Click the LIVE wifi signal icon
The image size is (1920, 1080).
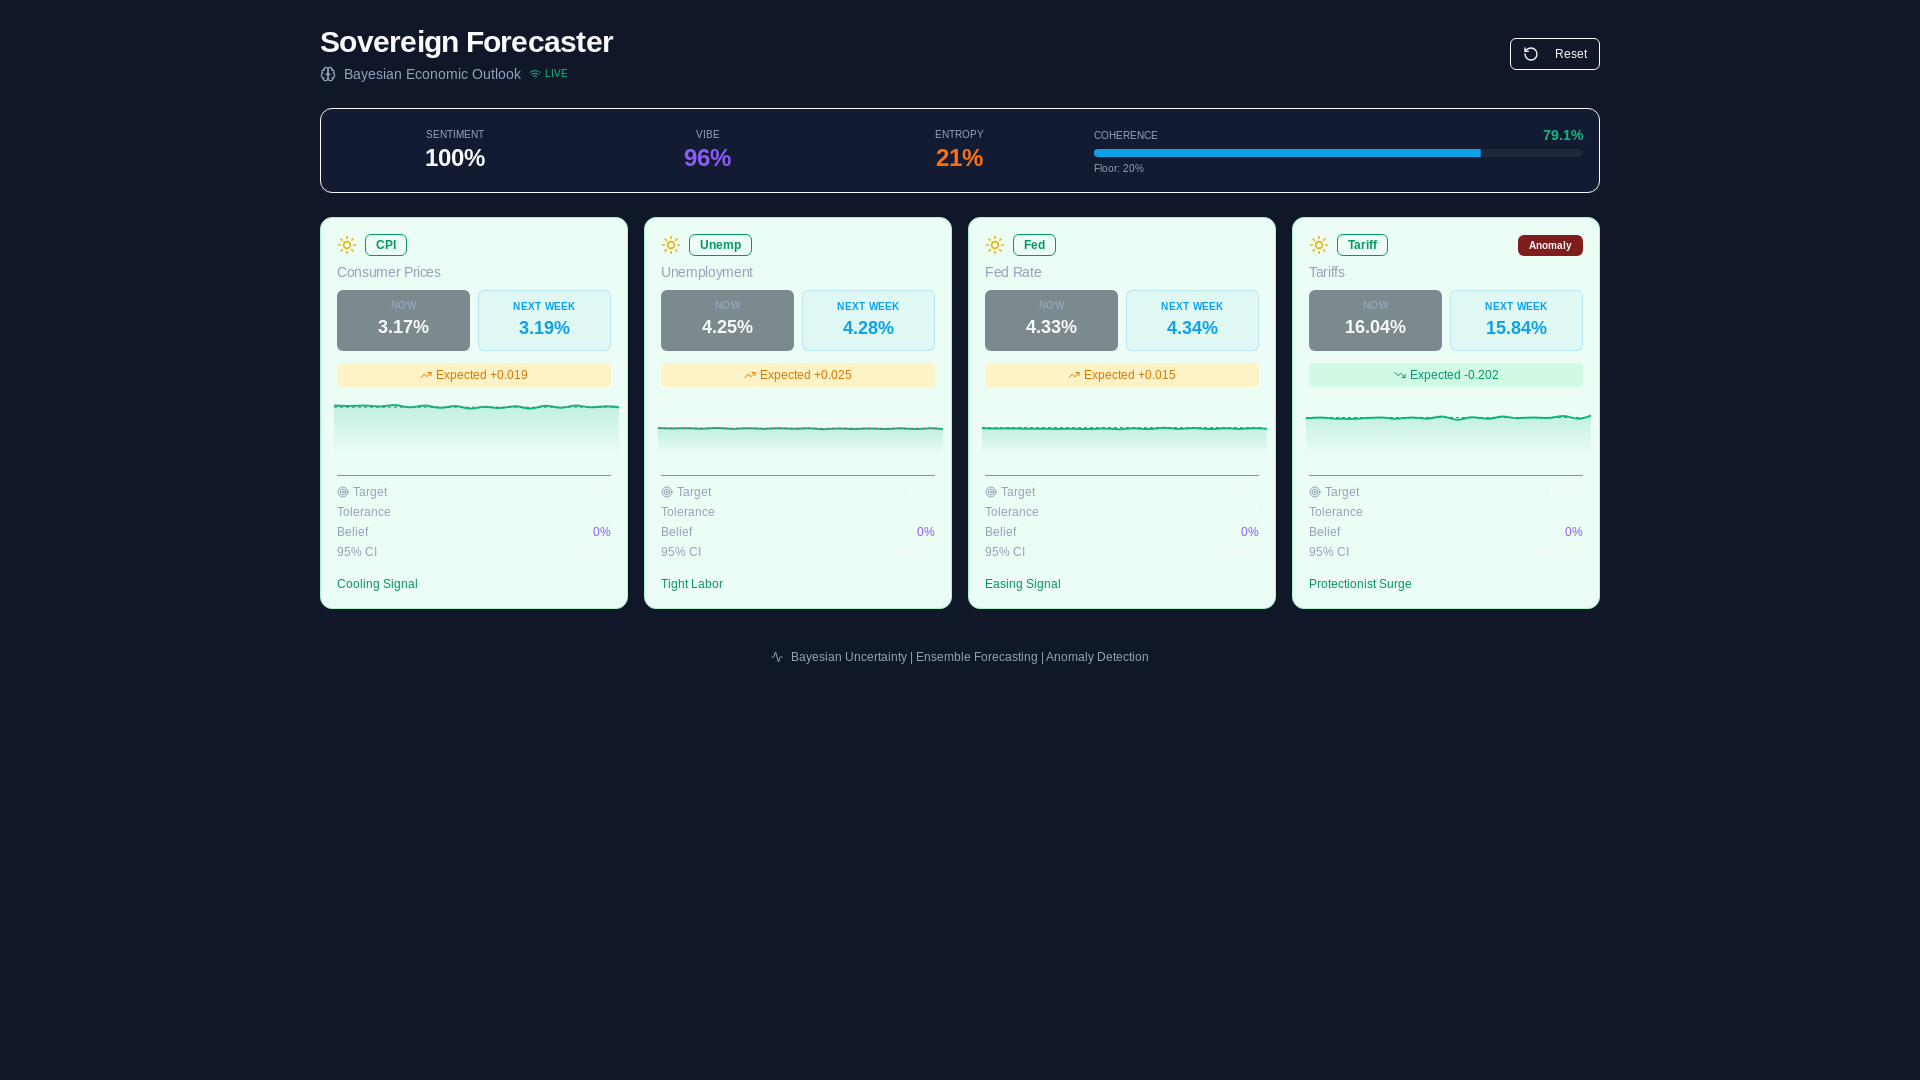(535, 74)
